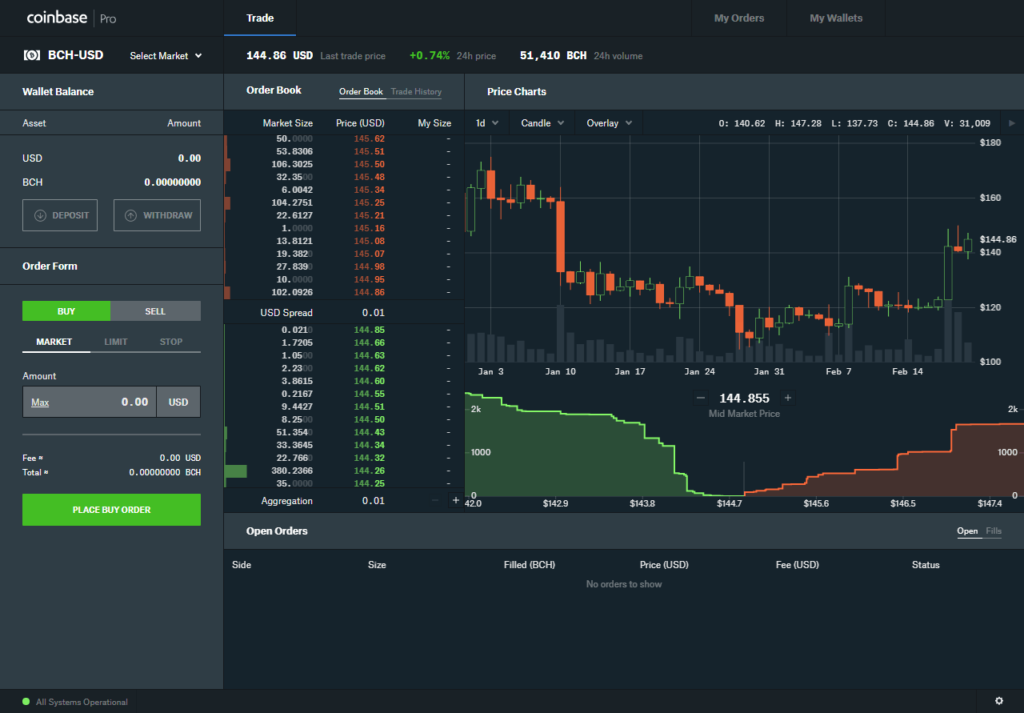Click the settings gear icon
1024x713 pixels.
coord(999,701)
